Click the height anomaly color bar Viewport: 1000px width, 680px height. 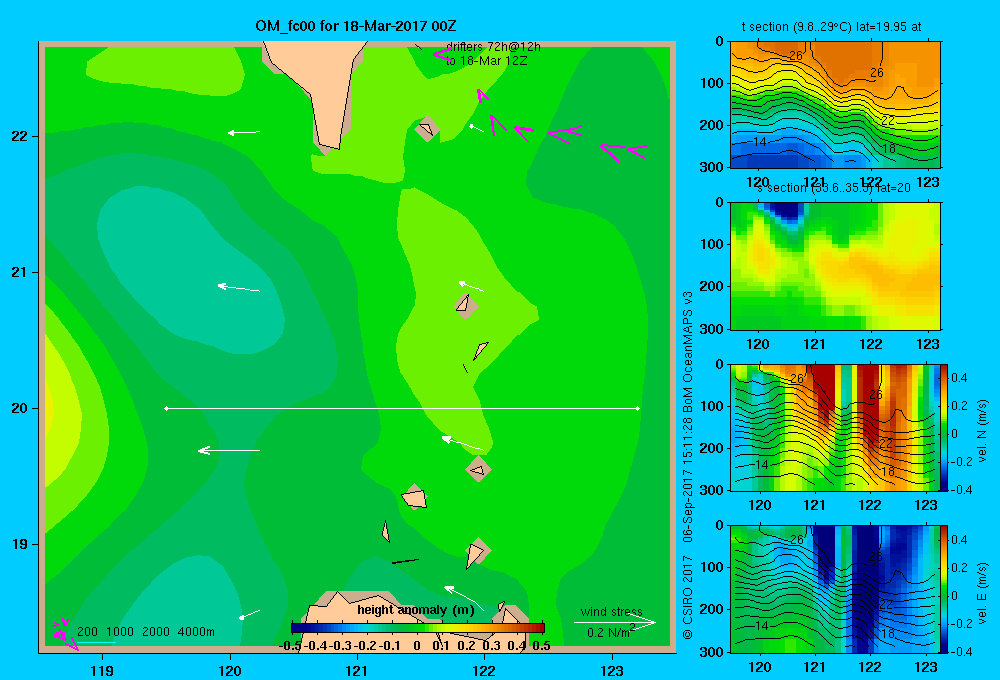(x=418, y=628)
